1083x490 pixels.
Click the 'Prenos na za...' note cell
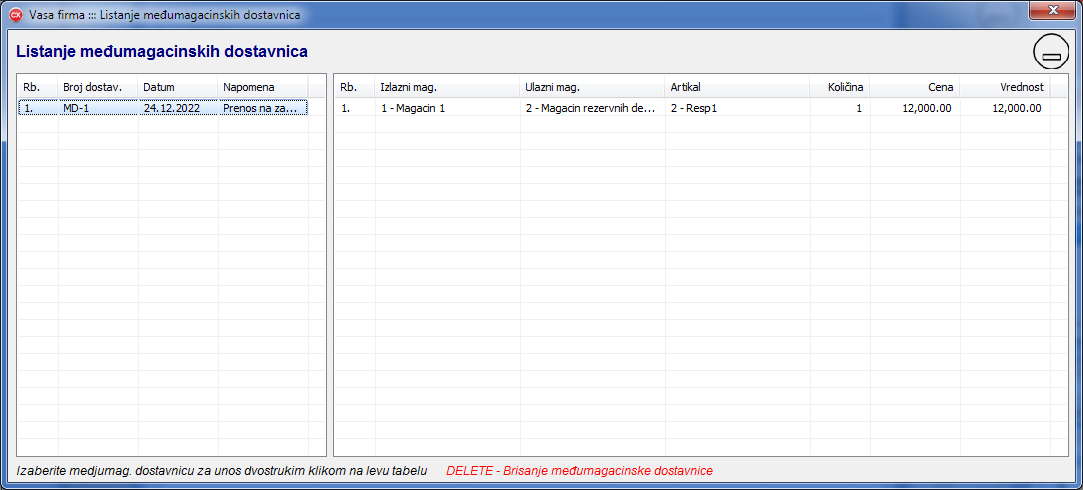[263, 108]
